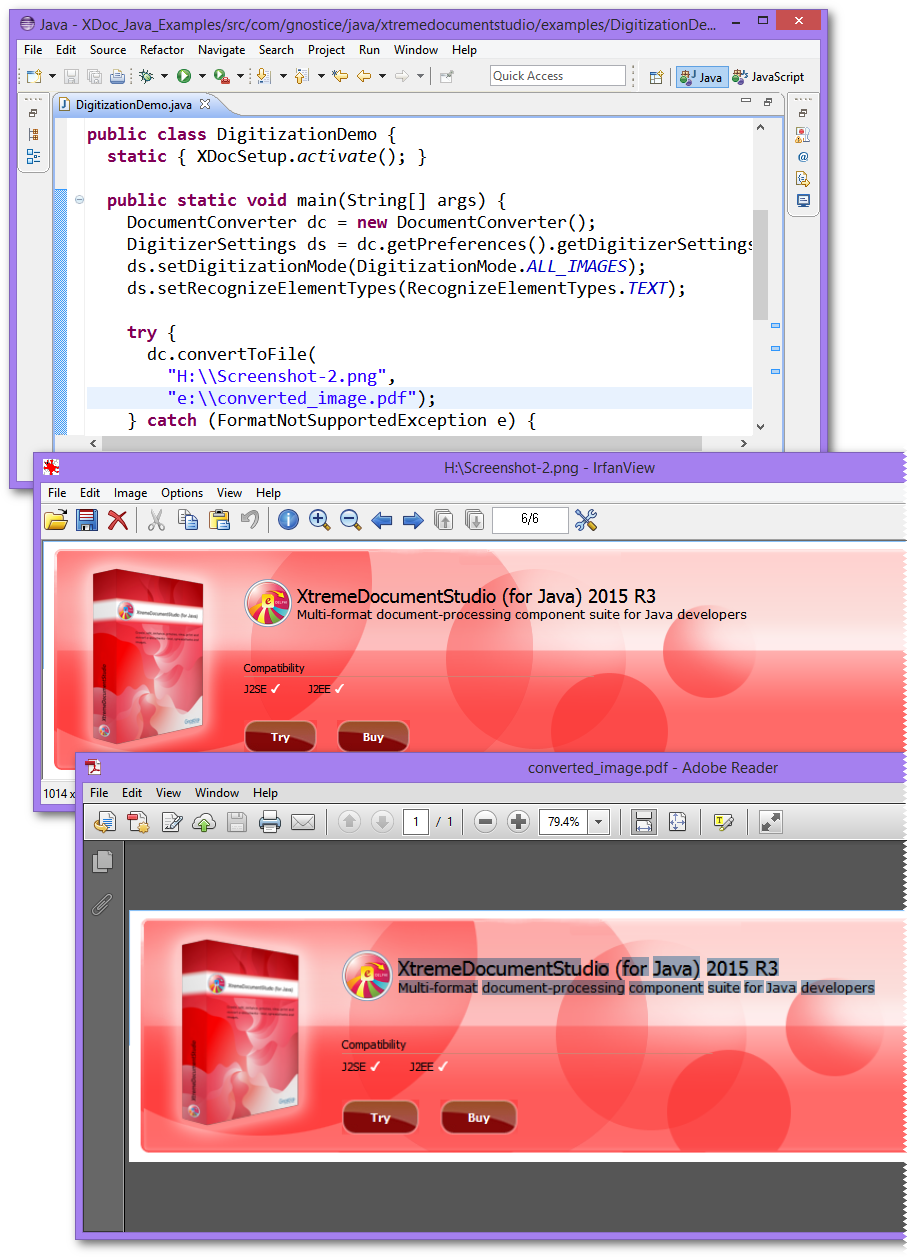Collapse the main method fold marker

click(79, 200)
